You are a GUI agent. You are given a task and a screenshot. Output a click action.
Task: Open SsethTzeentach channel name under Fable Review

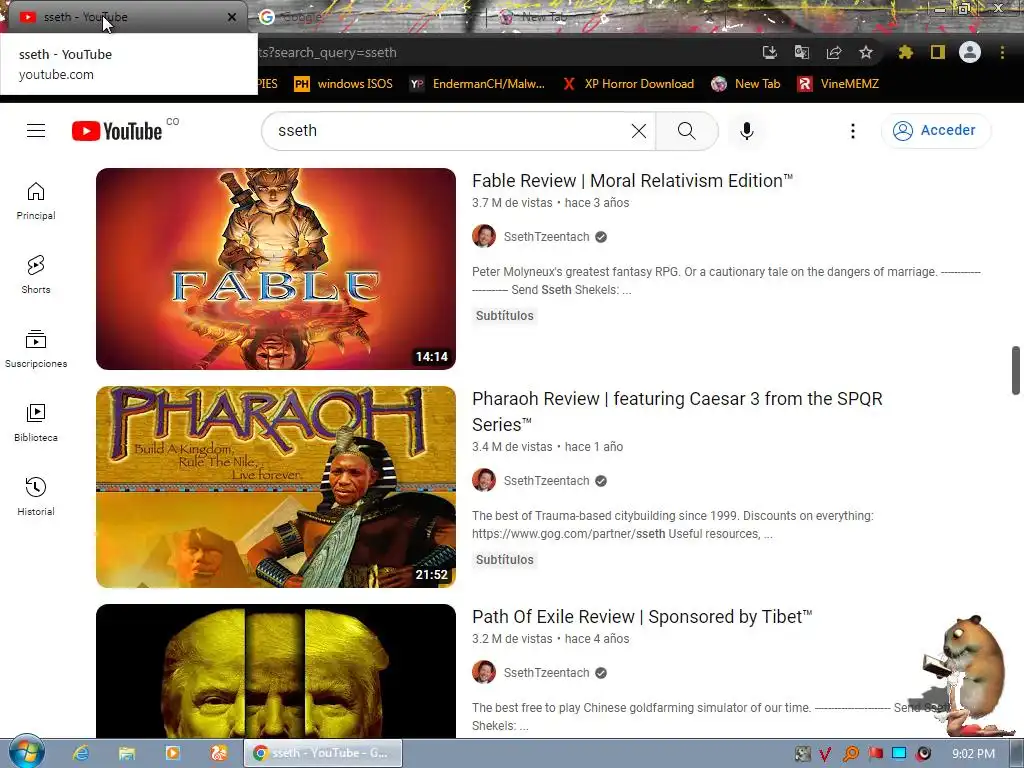coord(546,236)
